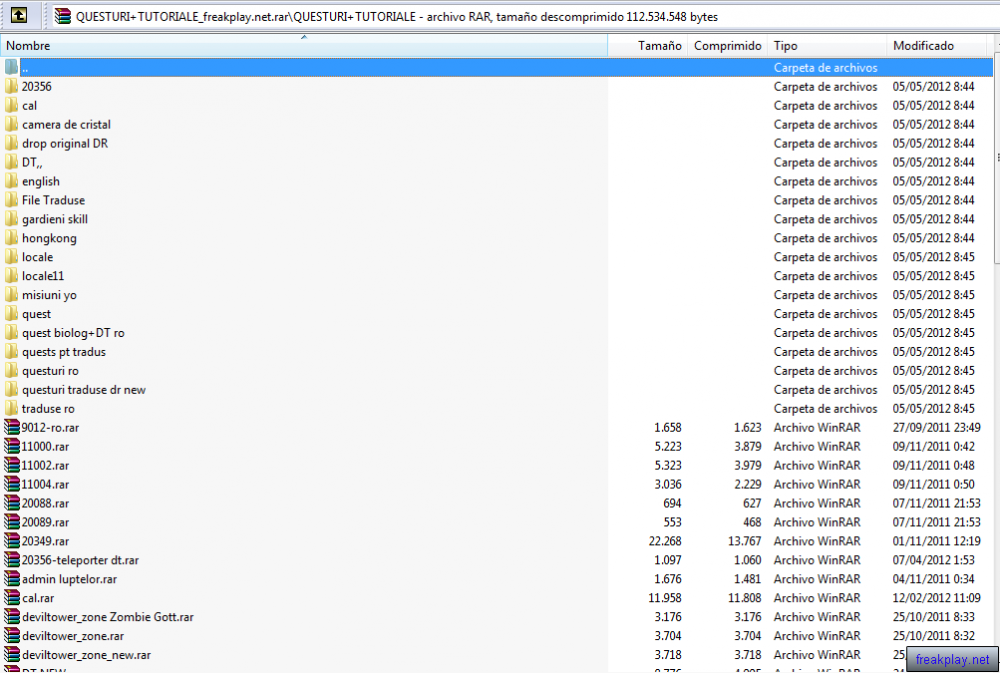Click the WinRAR icon beside admin luptelor.rar
This screenshot has width=1000, height=673.
pos(11,579)
